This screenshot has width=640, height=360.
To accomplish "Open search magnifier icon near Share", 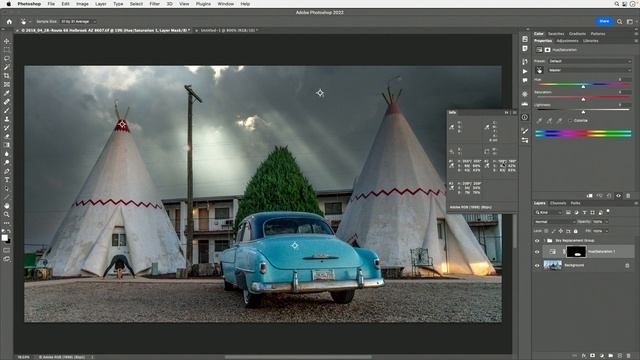I will [x=620, y=22].
